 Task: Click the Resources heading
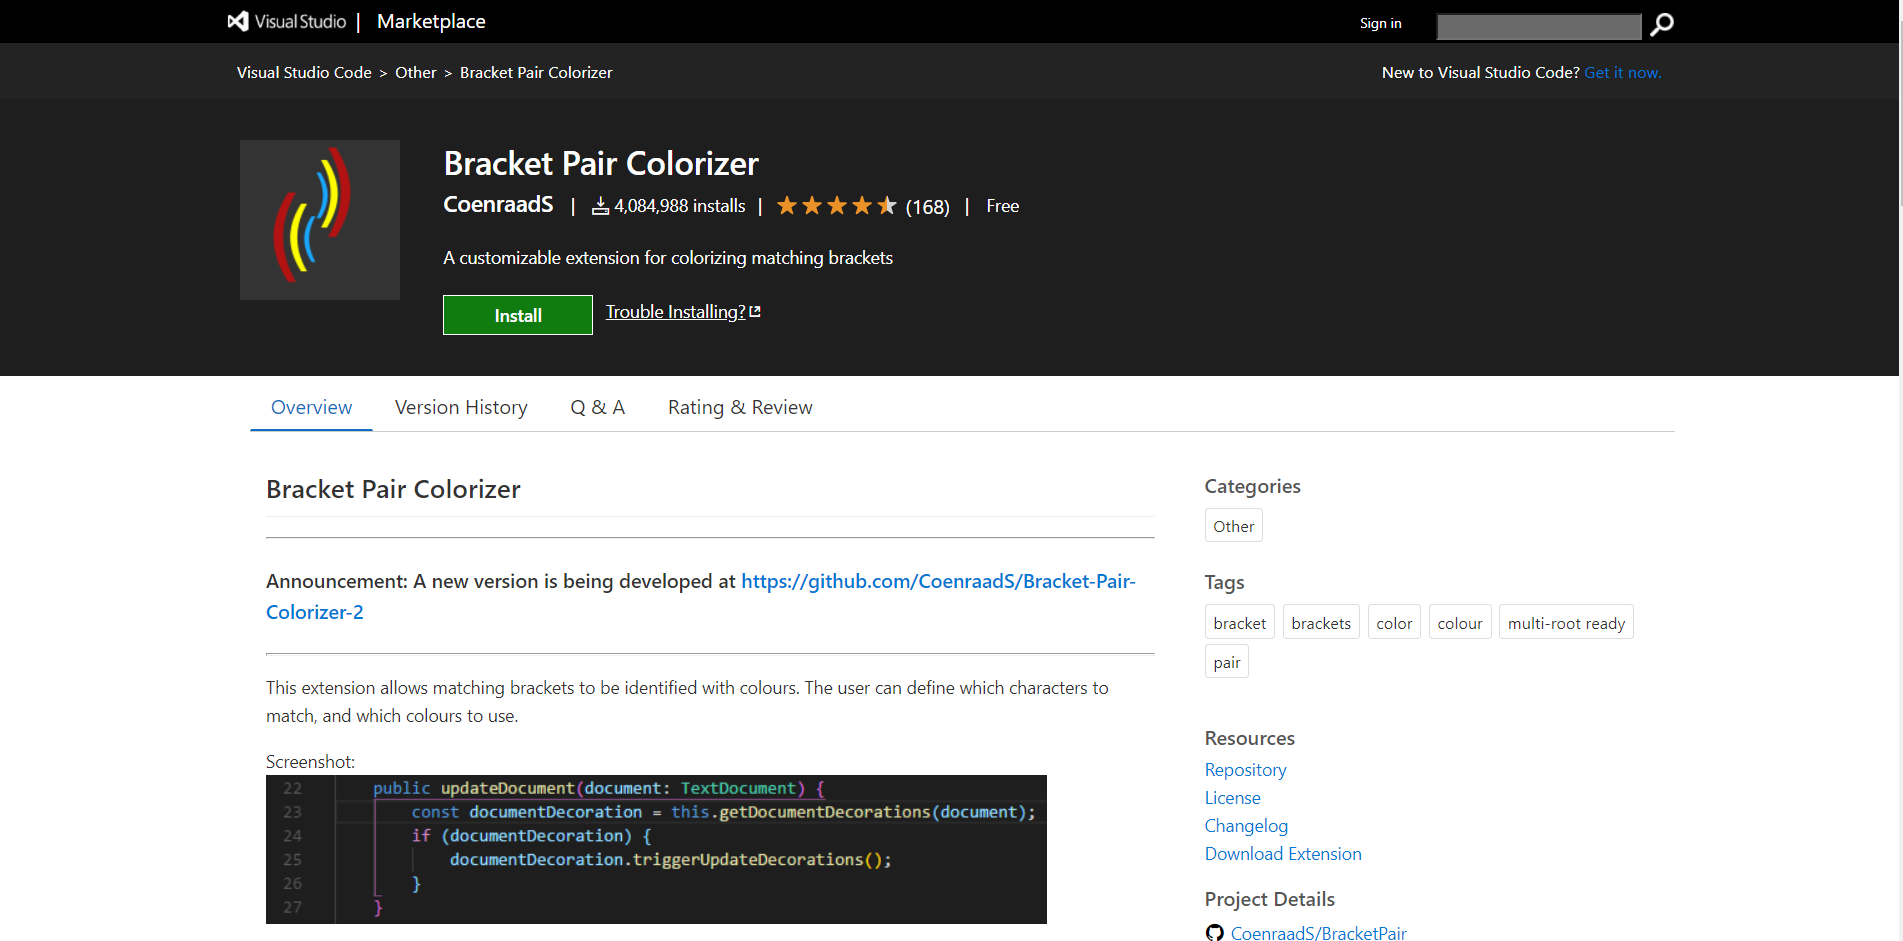point(1249,738)
